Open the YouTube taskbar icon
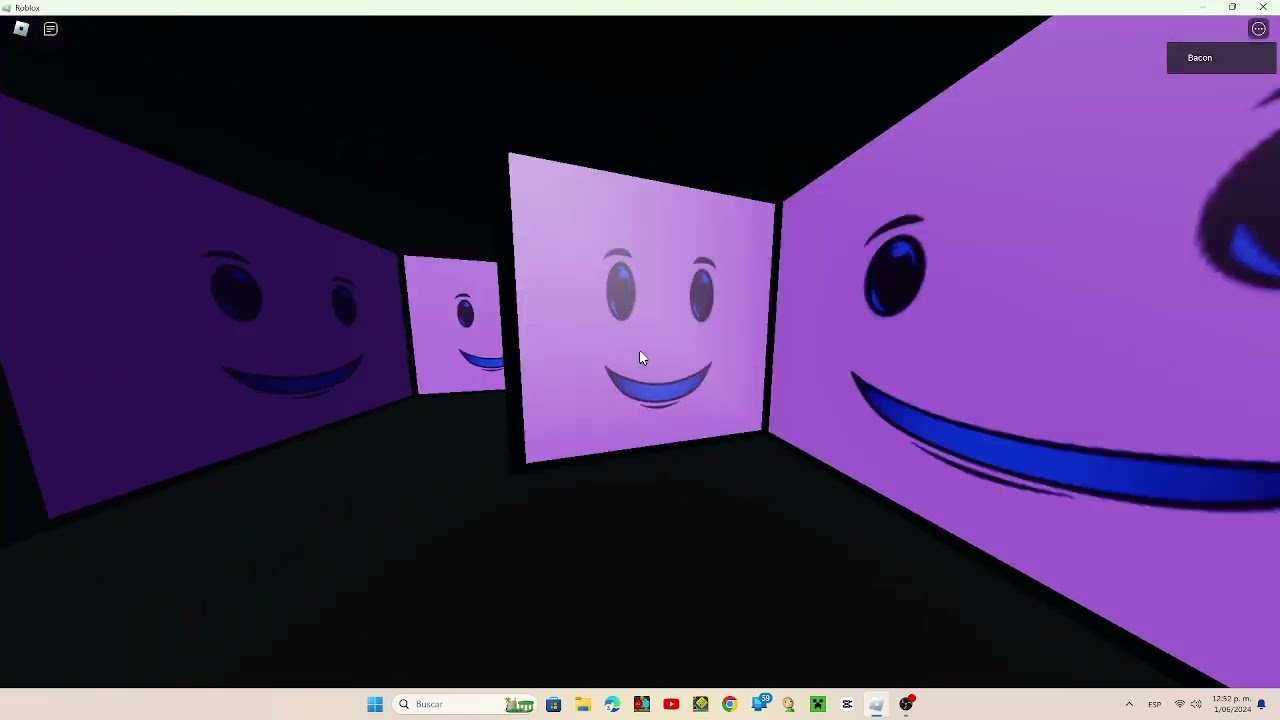Screen dimensions: 1280x720 point(671,704)
